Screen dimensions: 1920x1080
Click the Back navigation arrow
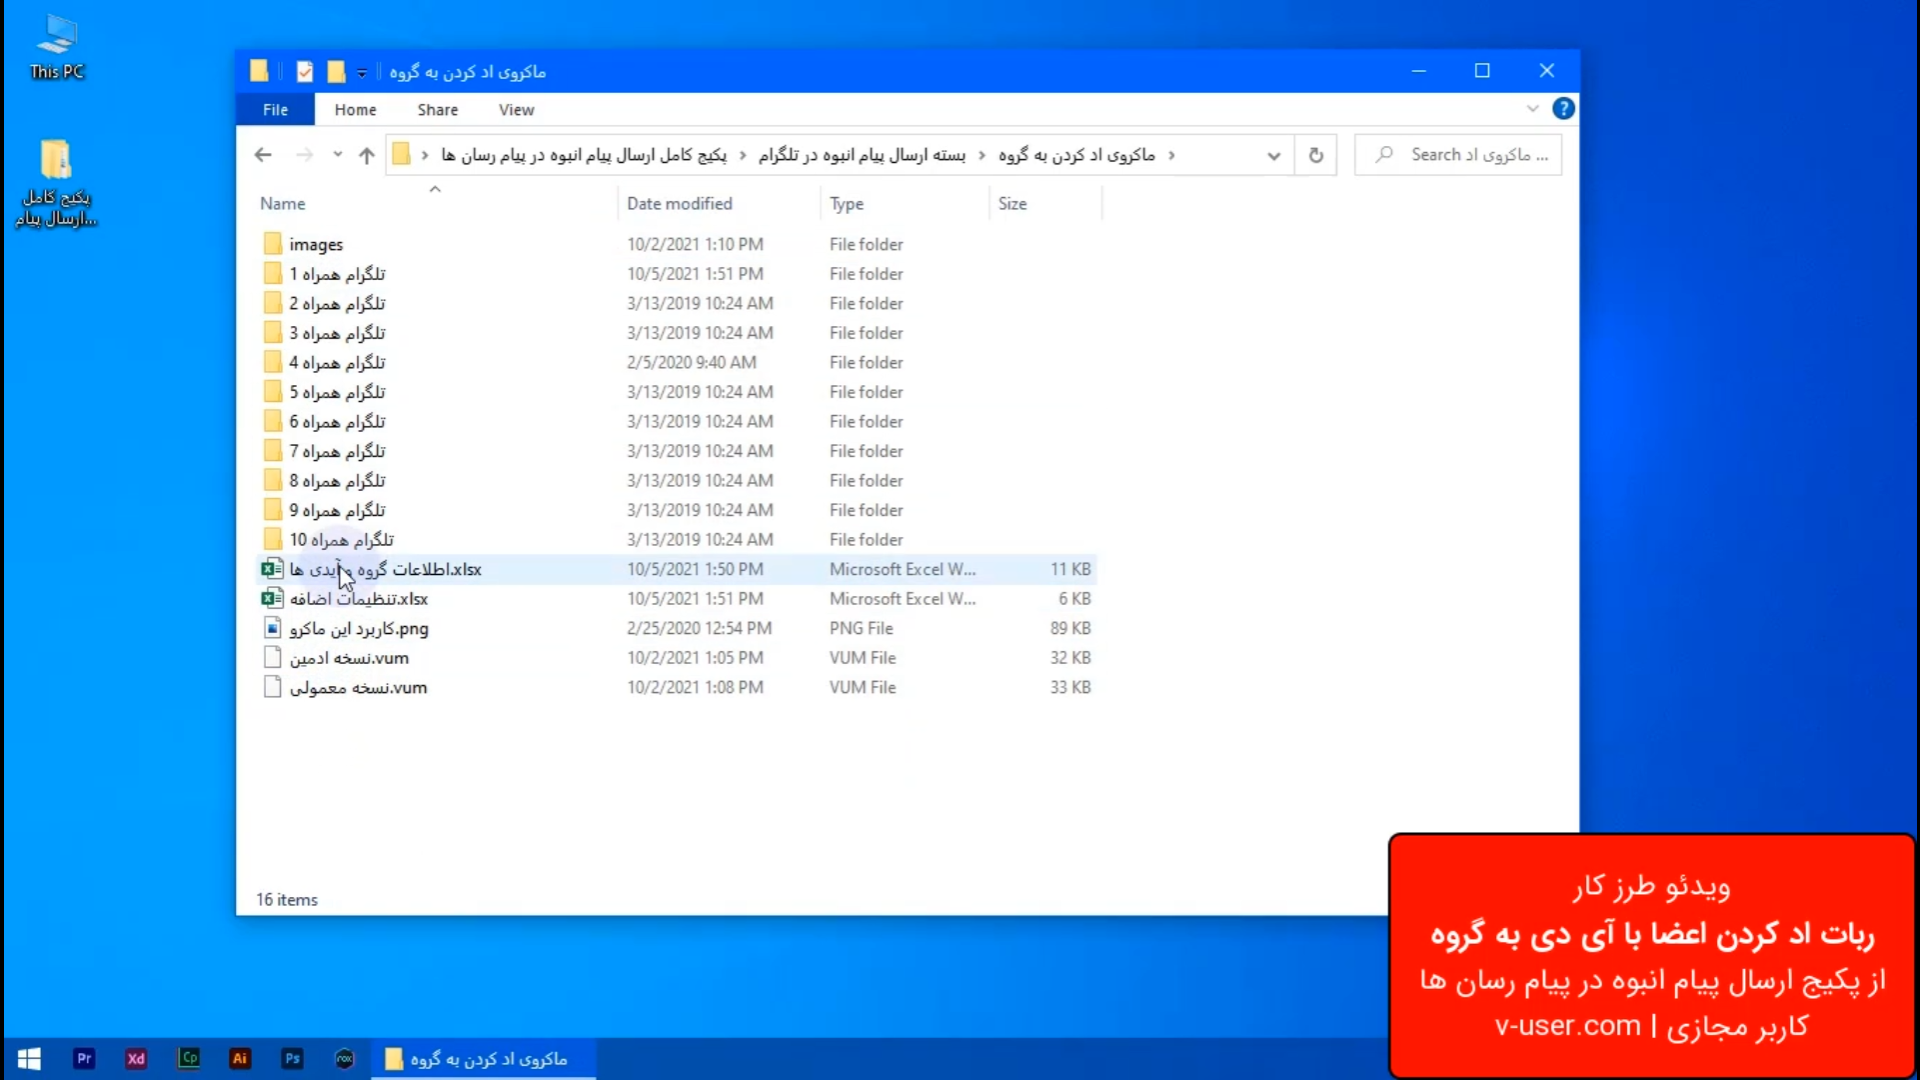(x=263, y=155)
